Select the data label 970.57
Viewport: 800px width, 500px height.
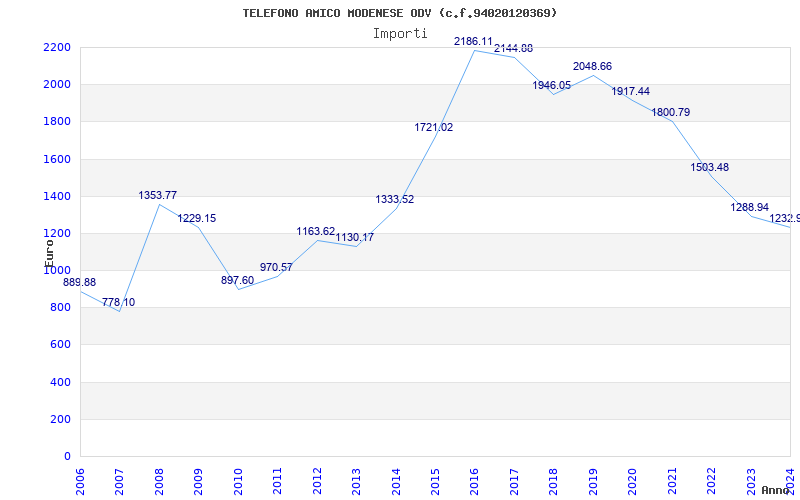[276, 267]
